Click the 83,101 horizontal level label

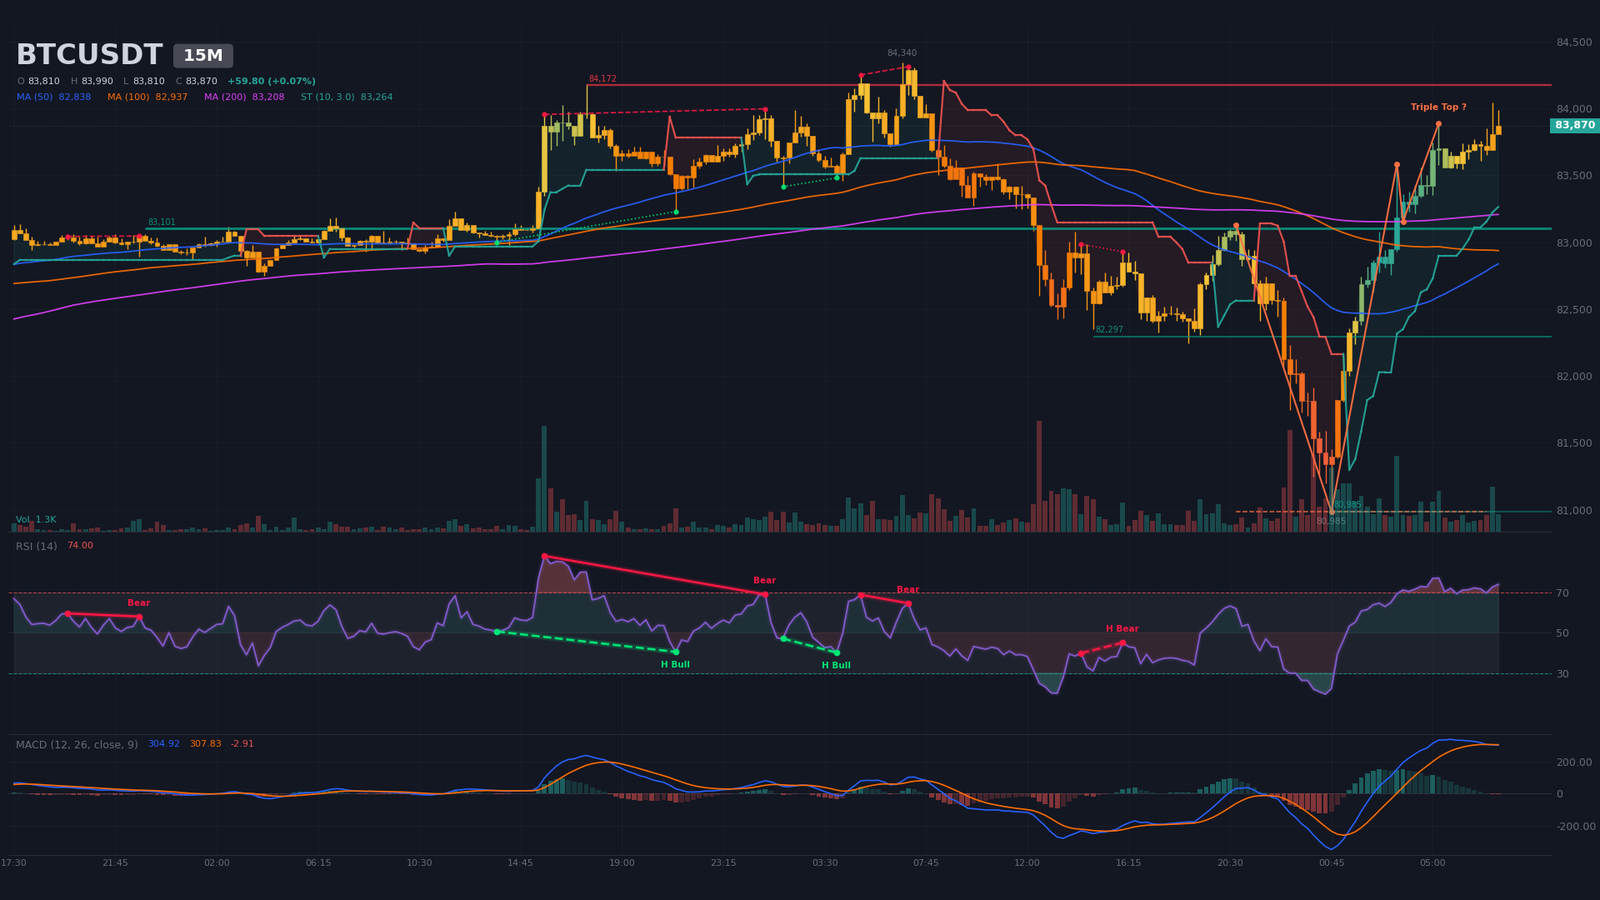162,222
